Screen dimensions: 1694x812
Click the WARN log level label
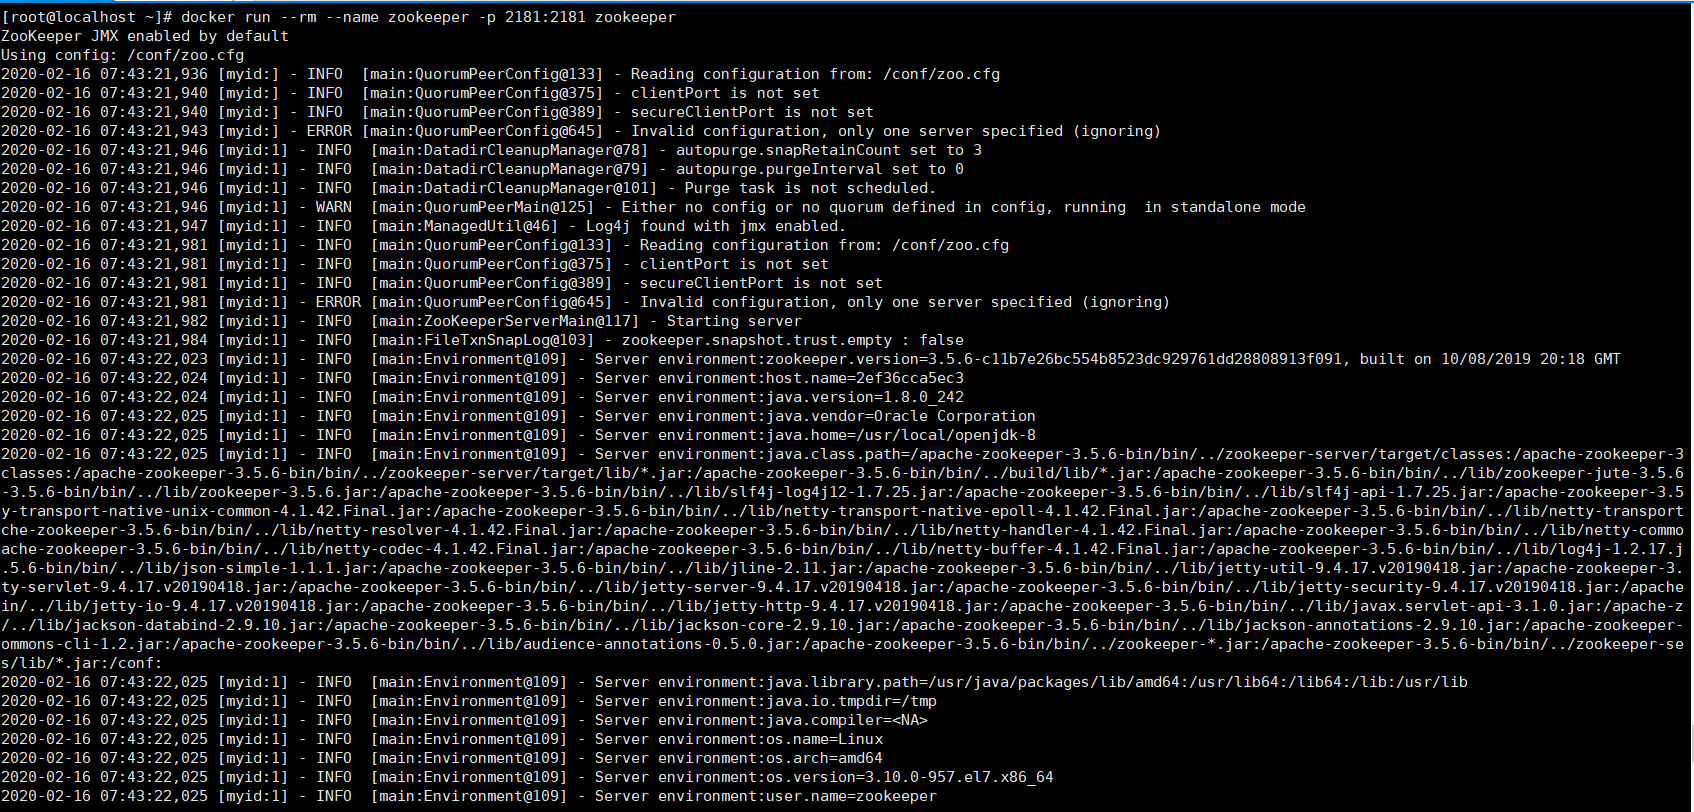333,207
